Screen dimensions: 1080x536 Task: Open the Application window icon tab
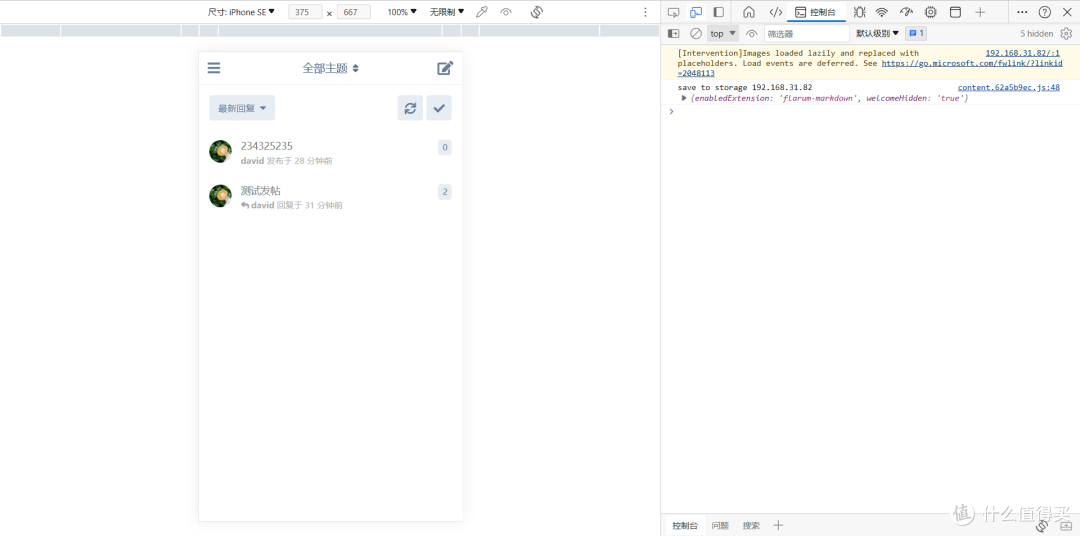click(x=955, y=12)
